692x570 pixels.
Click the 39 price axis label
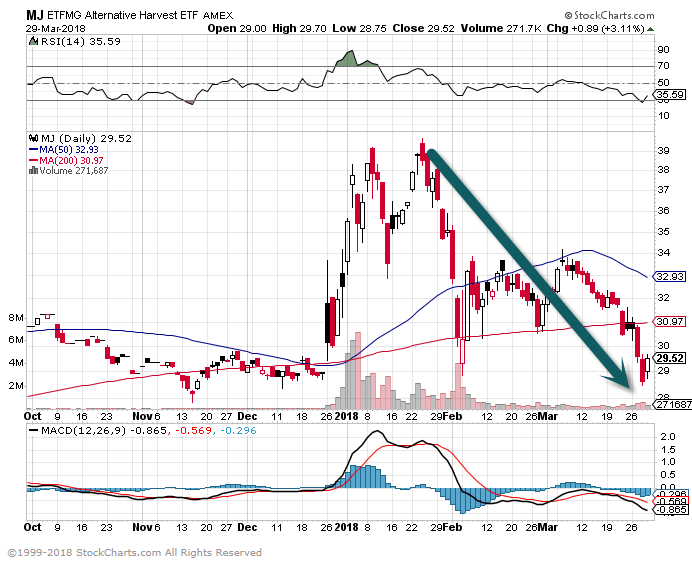coord(663,150)
